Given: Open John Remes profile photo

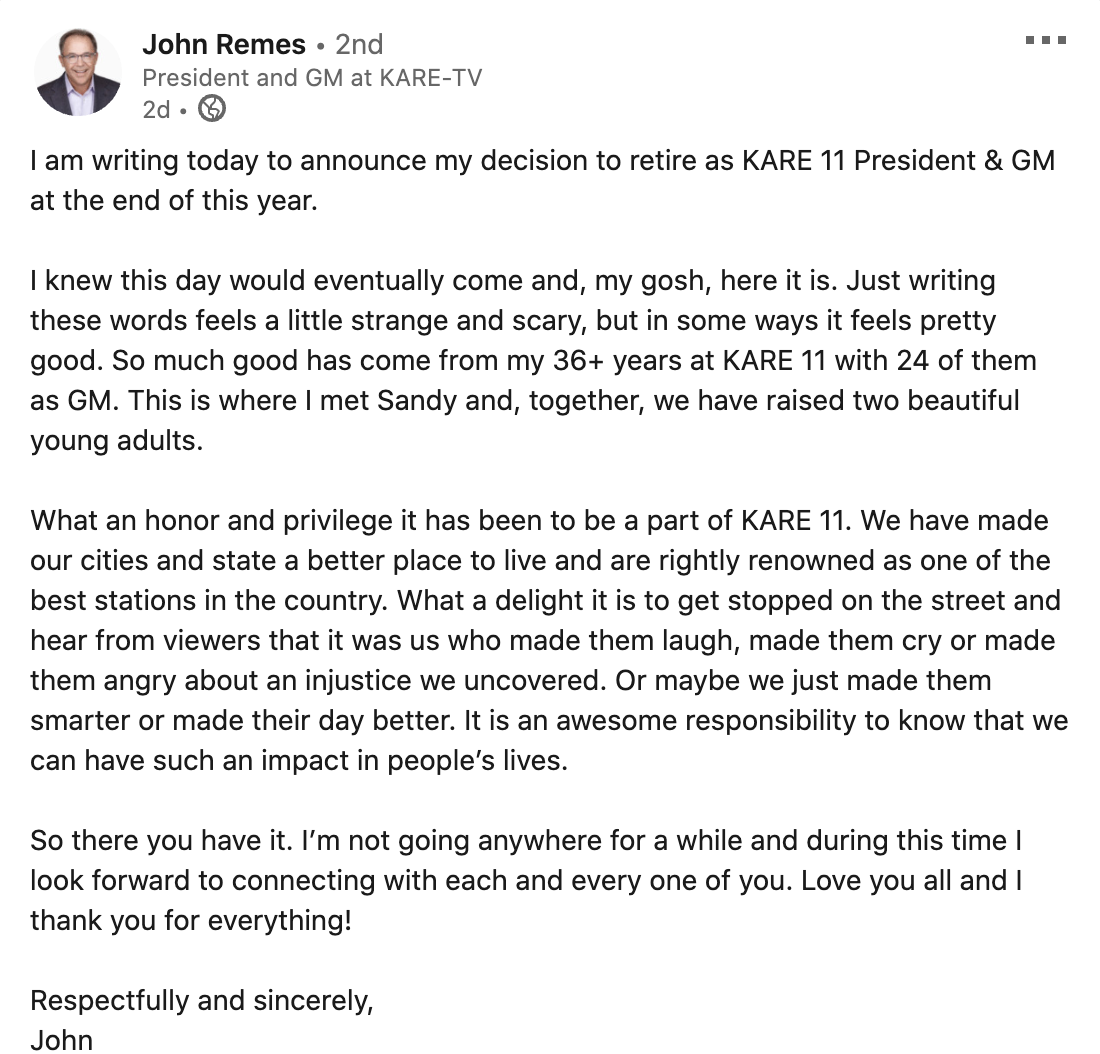Looking at the screenshot, I should (x=77, y=72).
